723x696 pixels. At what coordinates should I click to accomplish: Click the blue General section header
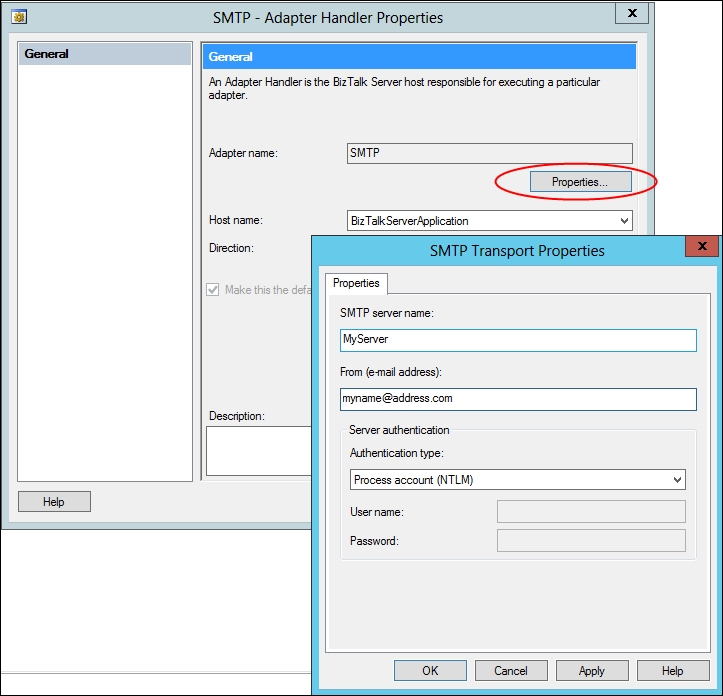pyautogui.click(x=419, y=57)
